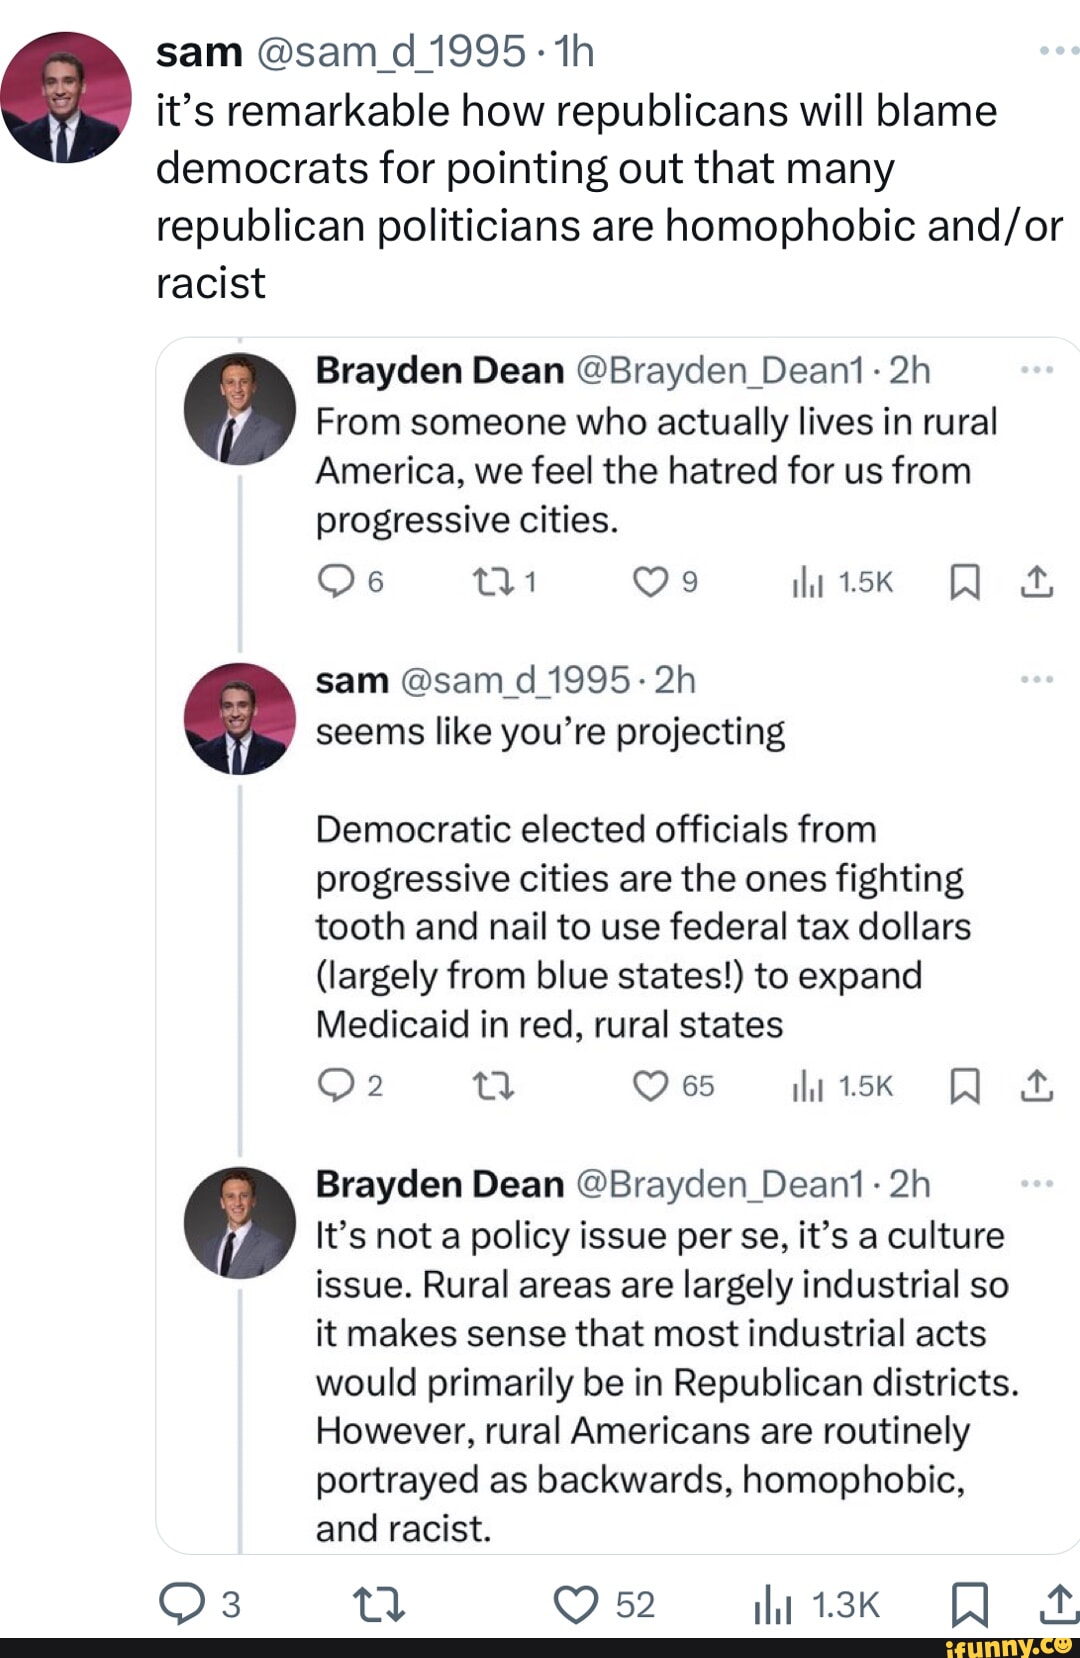Share Brayden Dean's rural America tweet
The width and height of the screenshot is (1080, 1658).
pos(1037,582)
